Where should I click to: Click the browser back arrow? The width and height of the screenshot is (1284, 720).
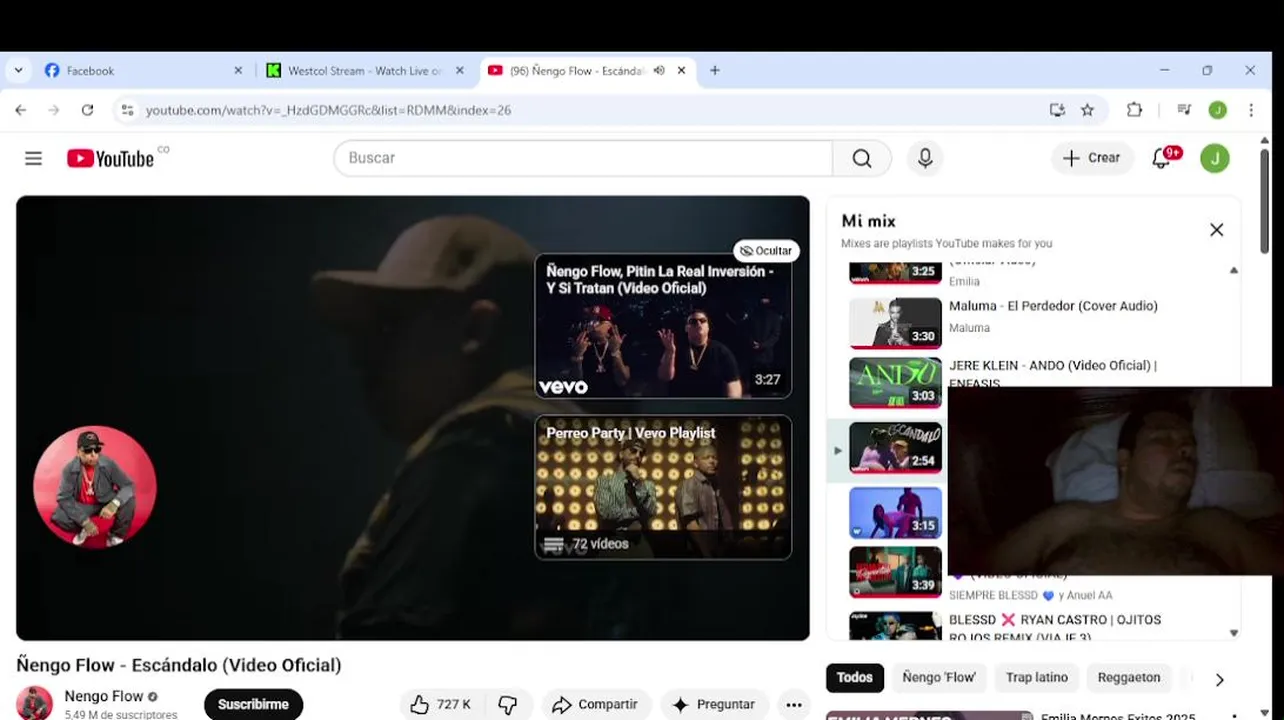[x=21, y=110]
